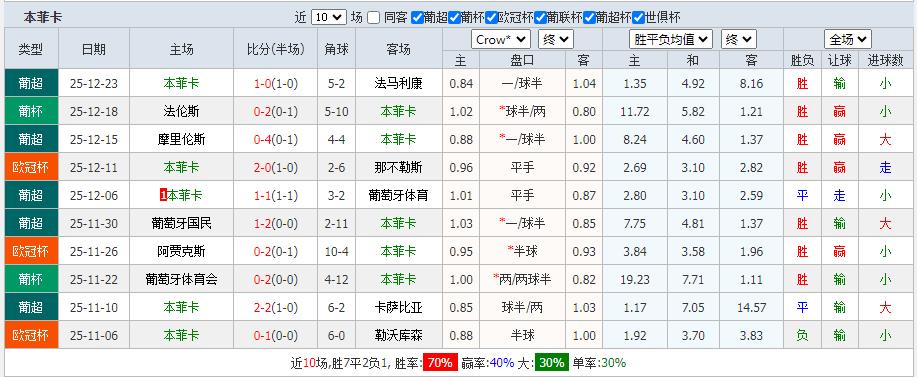Screen dimensions: 917x377
Task: Open the 那不勒斯 team link
Action: pos(398,168)
